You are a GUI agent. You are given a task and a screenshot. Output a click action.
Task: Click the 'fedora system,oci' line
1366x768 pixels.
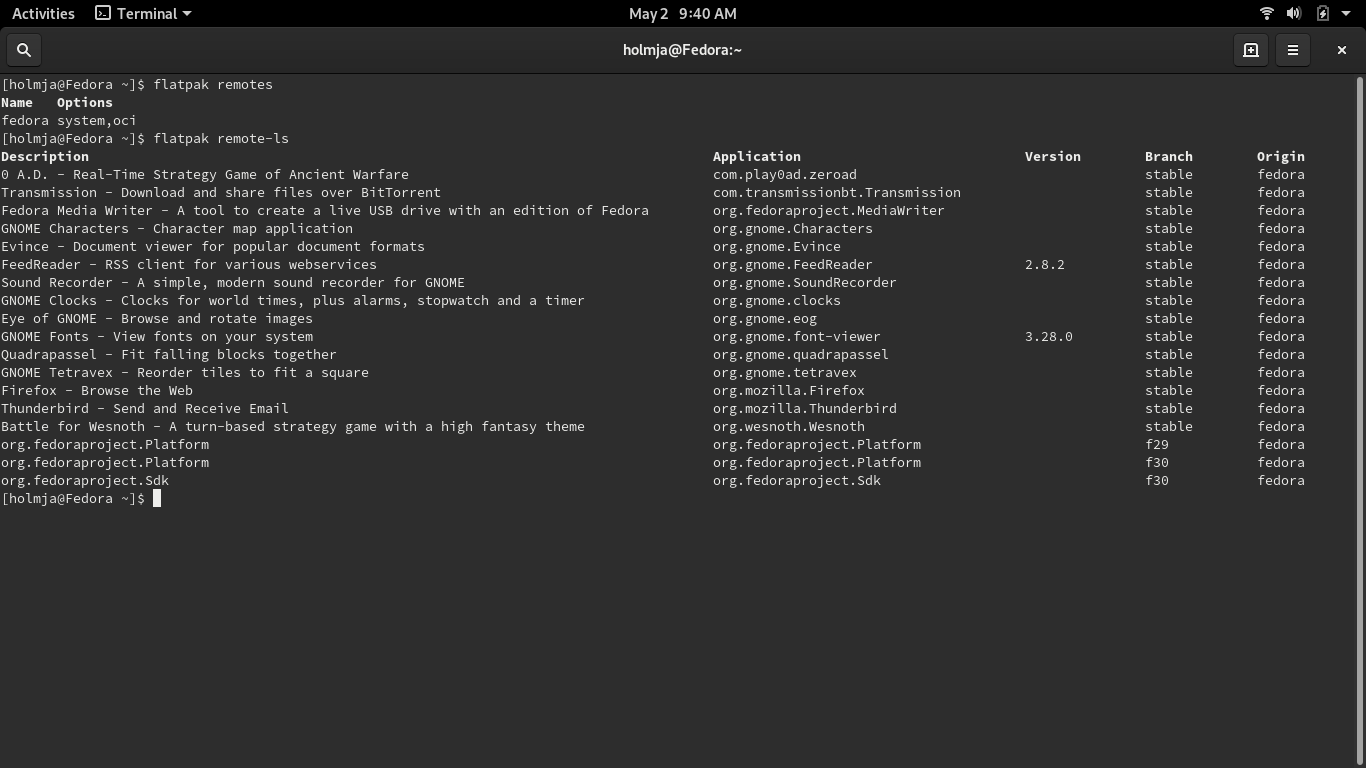[69, 120]
